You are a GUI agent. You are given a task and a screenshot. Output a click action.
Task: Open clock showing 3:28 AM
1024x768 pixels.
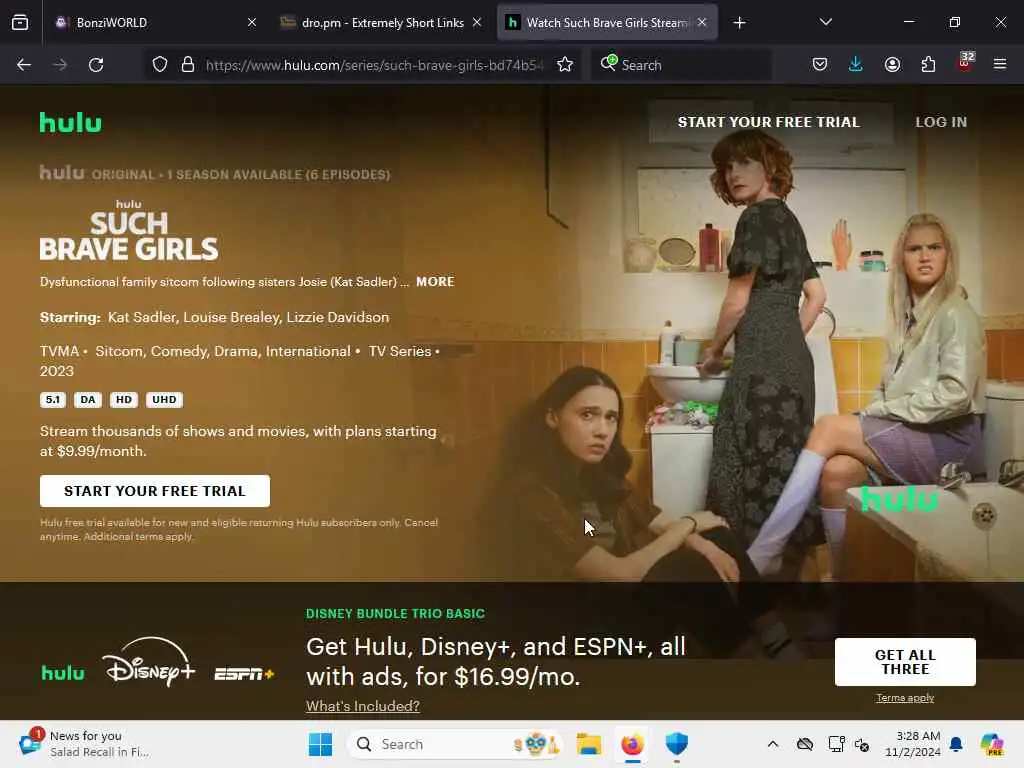912,744
